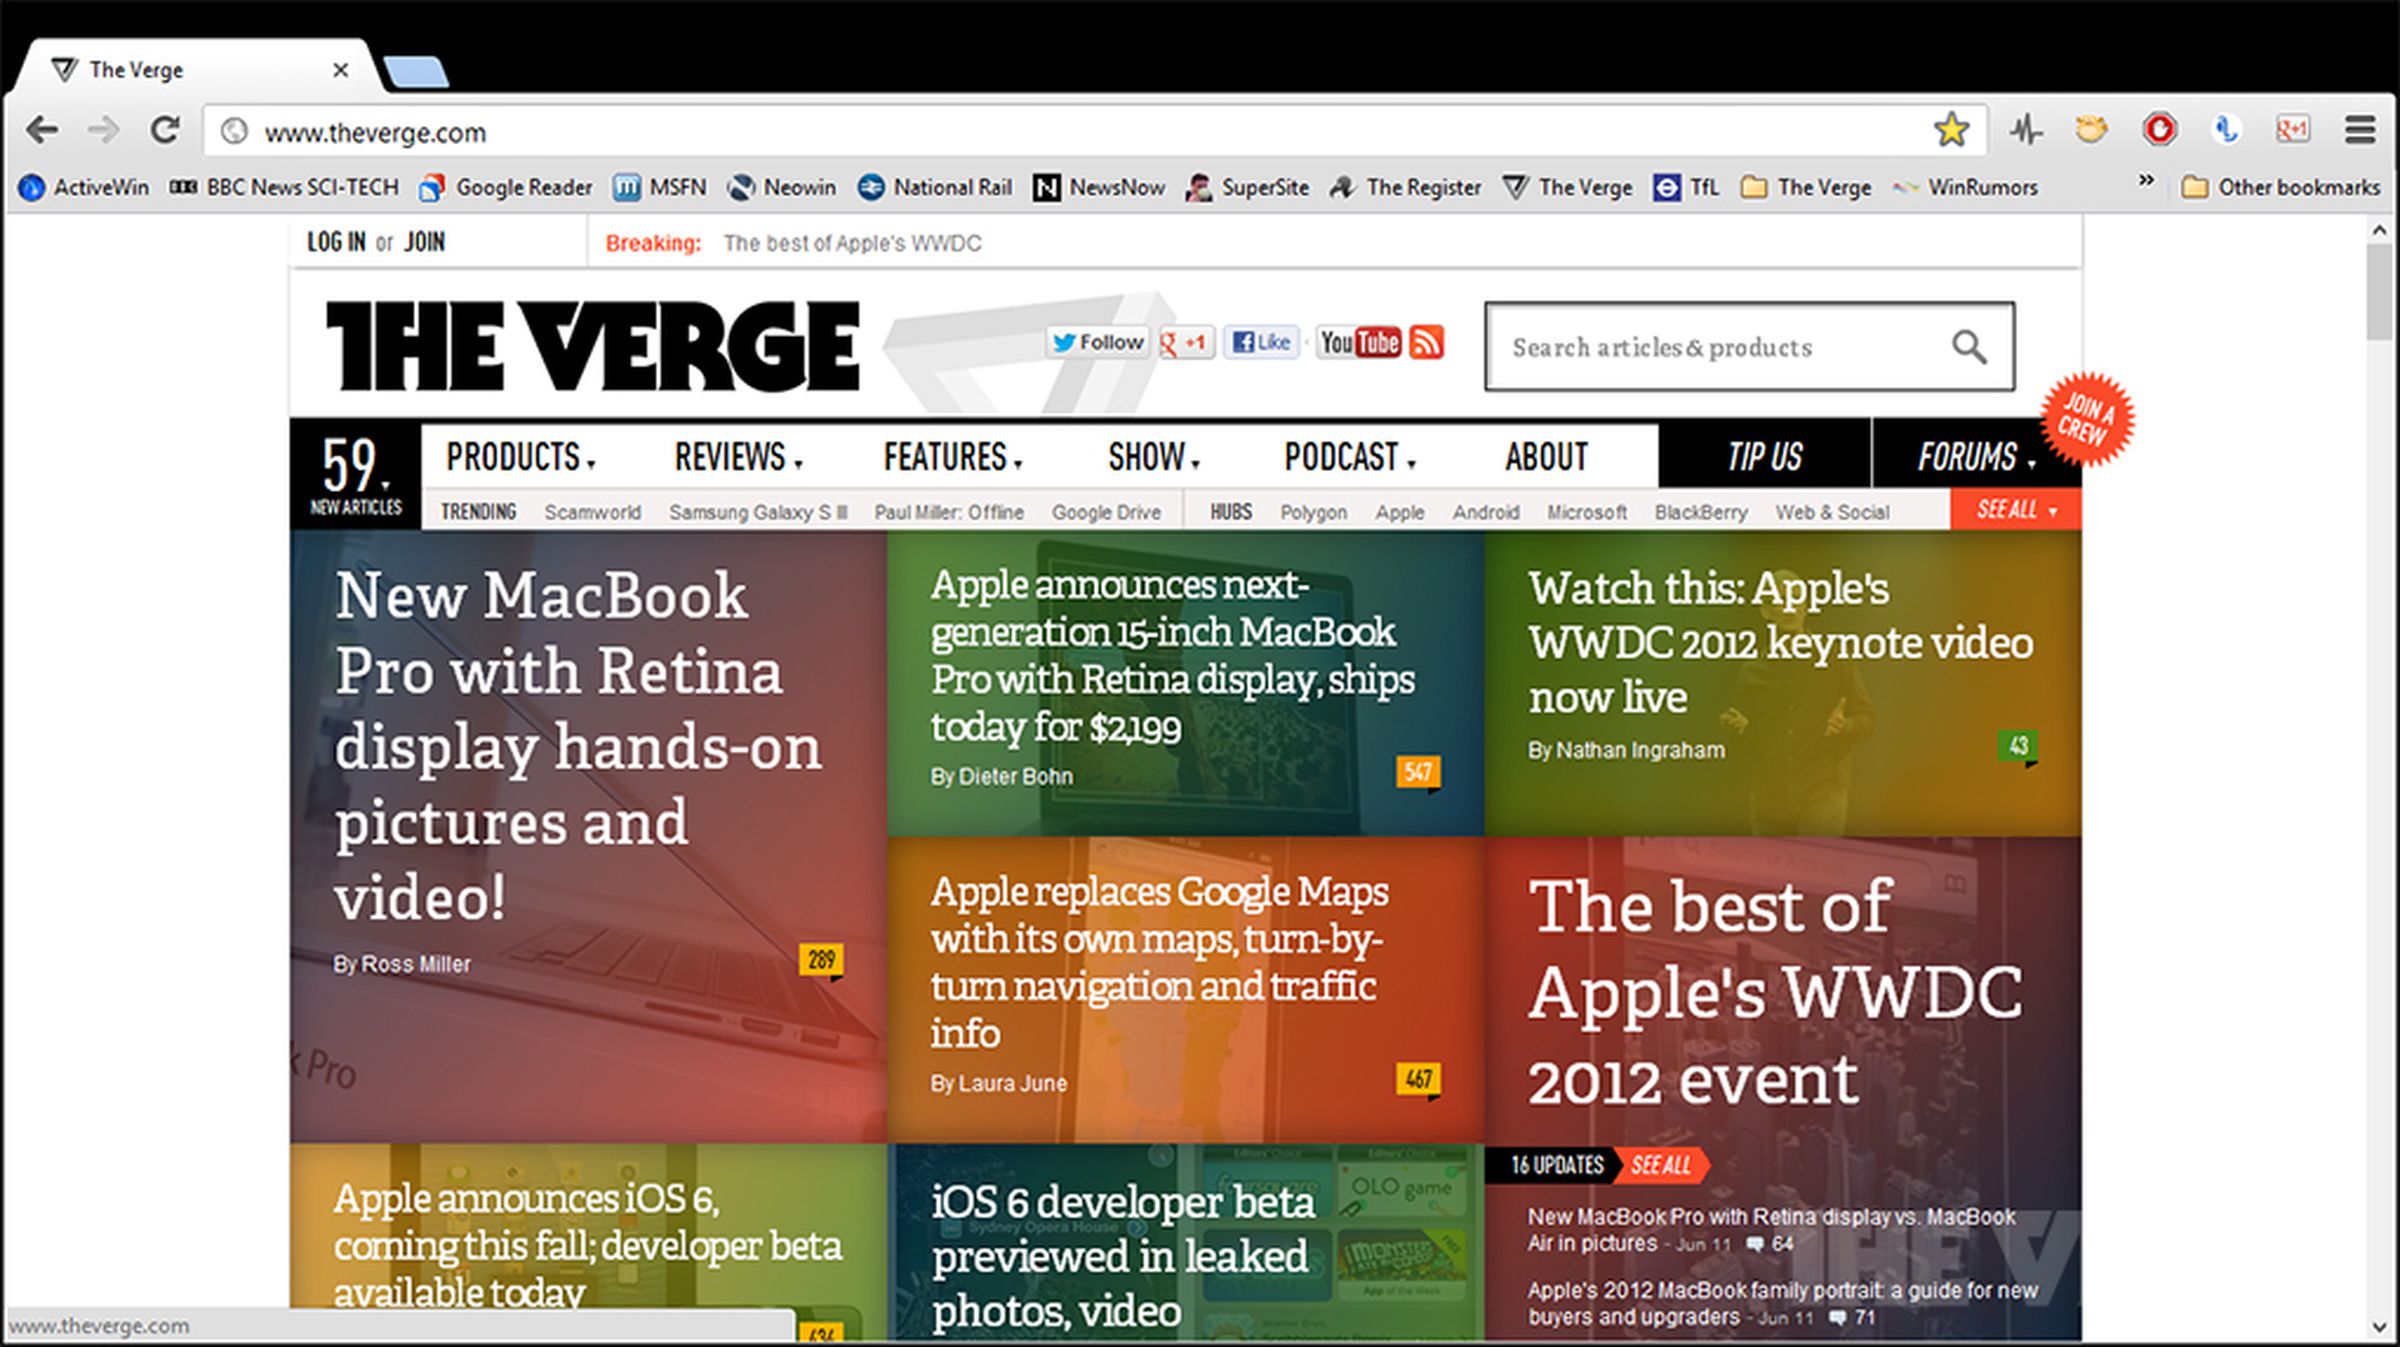
Task: Close The Verge tab
Action: (x=340, y=70)
